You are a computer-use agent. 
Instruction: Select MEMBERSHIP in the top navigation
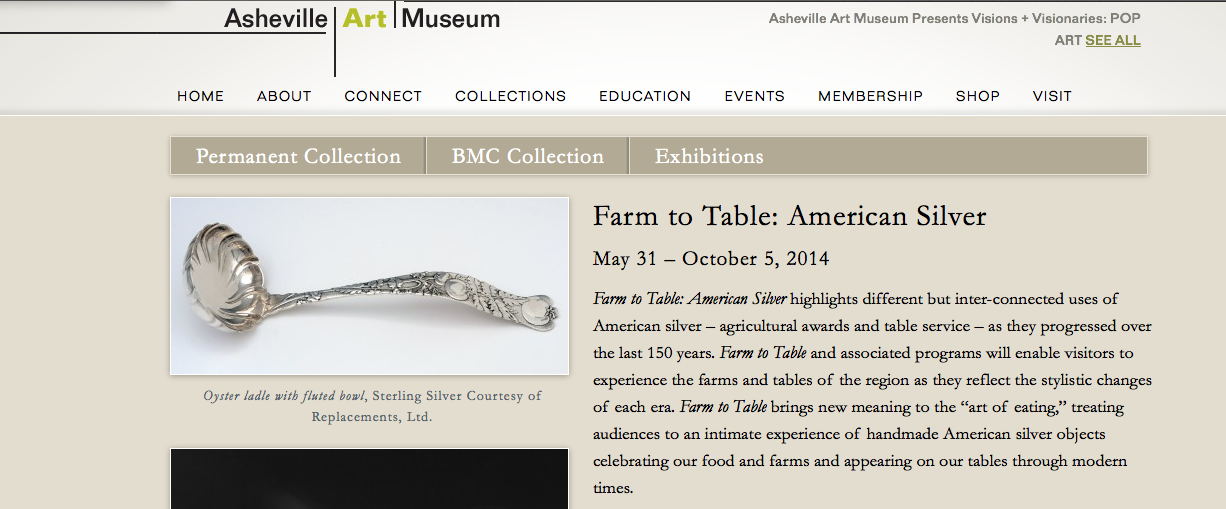[870, 96]
